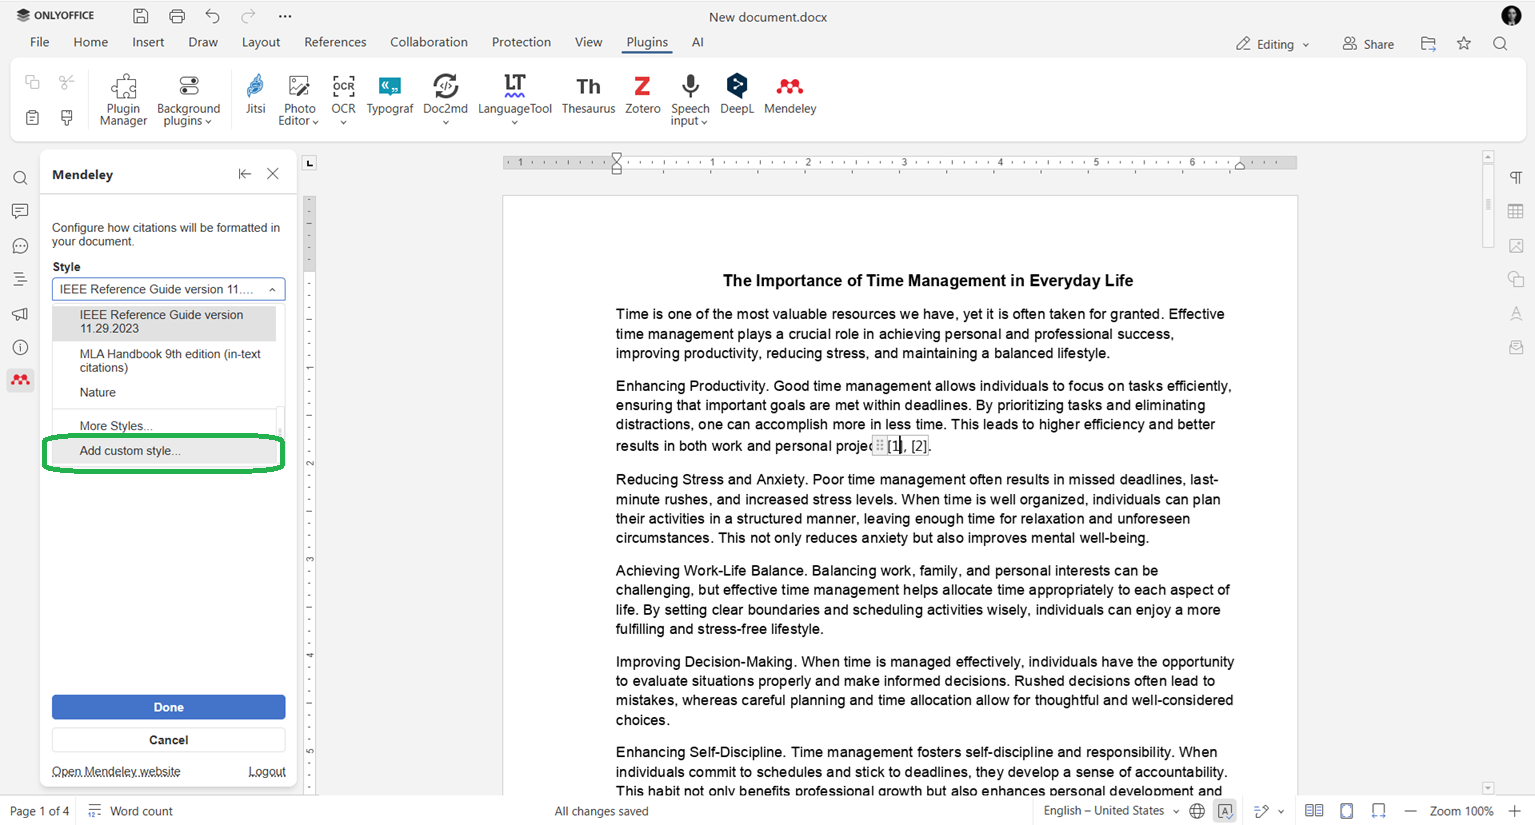
Task: Open the DeepL translator plugin
Action: coord(737,95)
